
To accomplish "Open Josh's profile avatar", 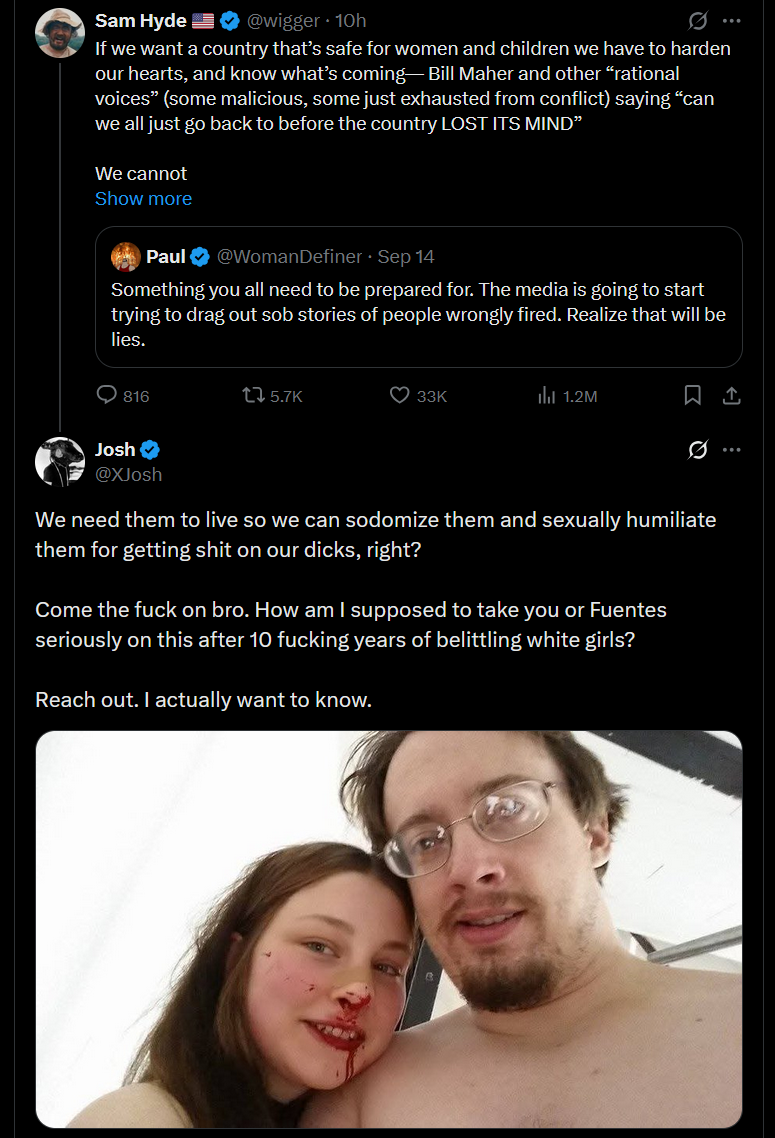I will [x=59, y=461].
